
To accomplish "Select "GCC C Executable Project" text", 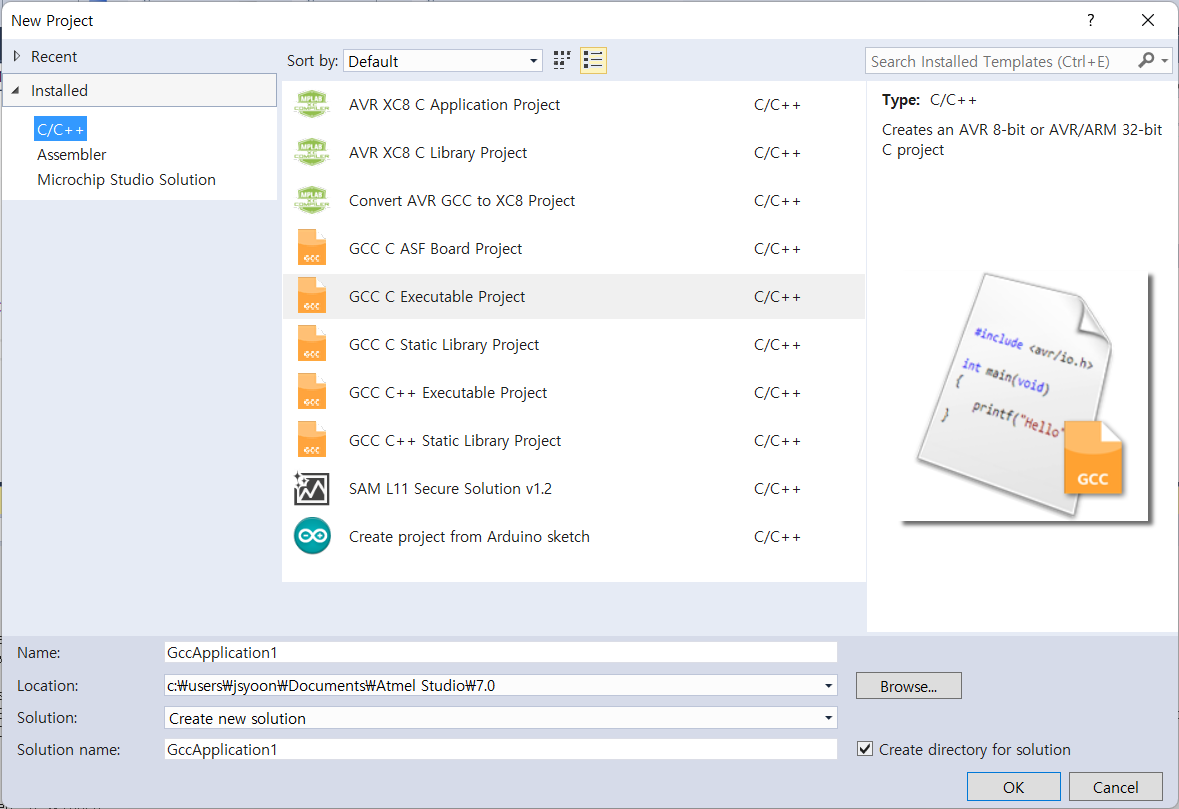I will [437, 296].
